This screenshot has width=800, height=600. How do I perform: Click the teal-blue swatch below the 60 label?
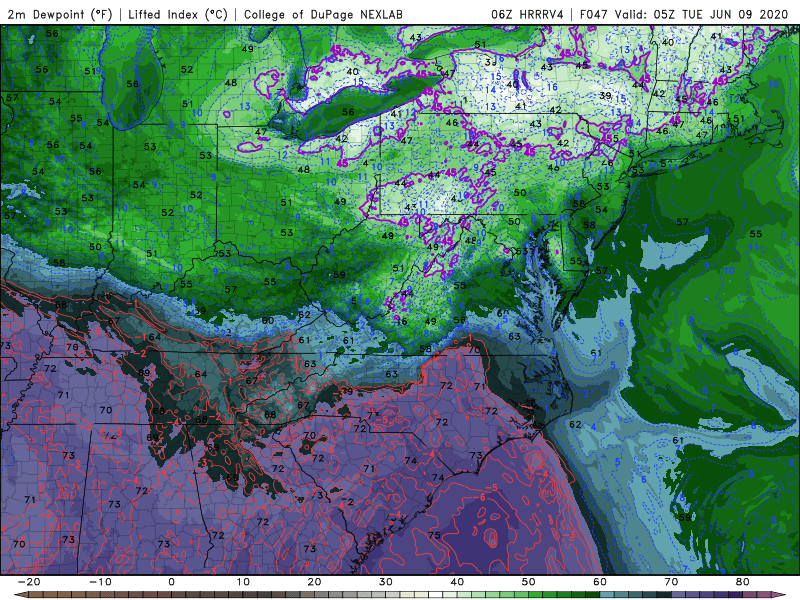tap(607, 594)
